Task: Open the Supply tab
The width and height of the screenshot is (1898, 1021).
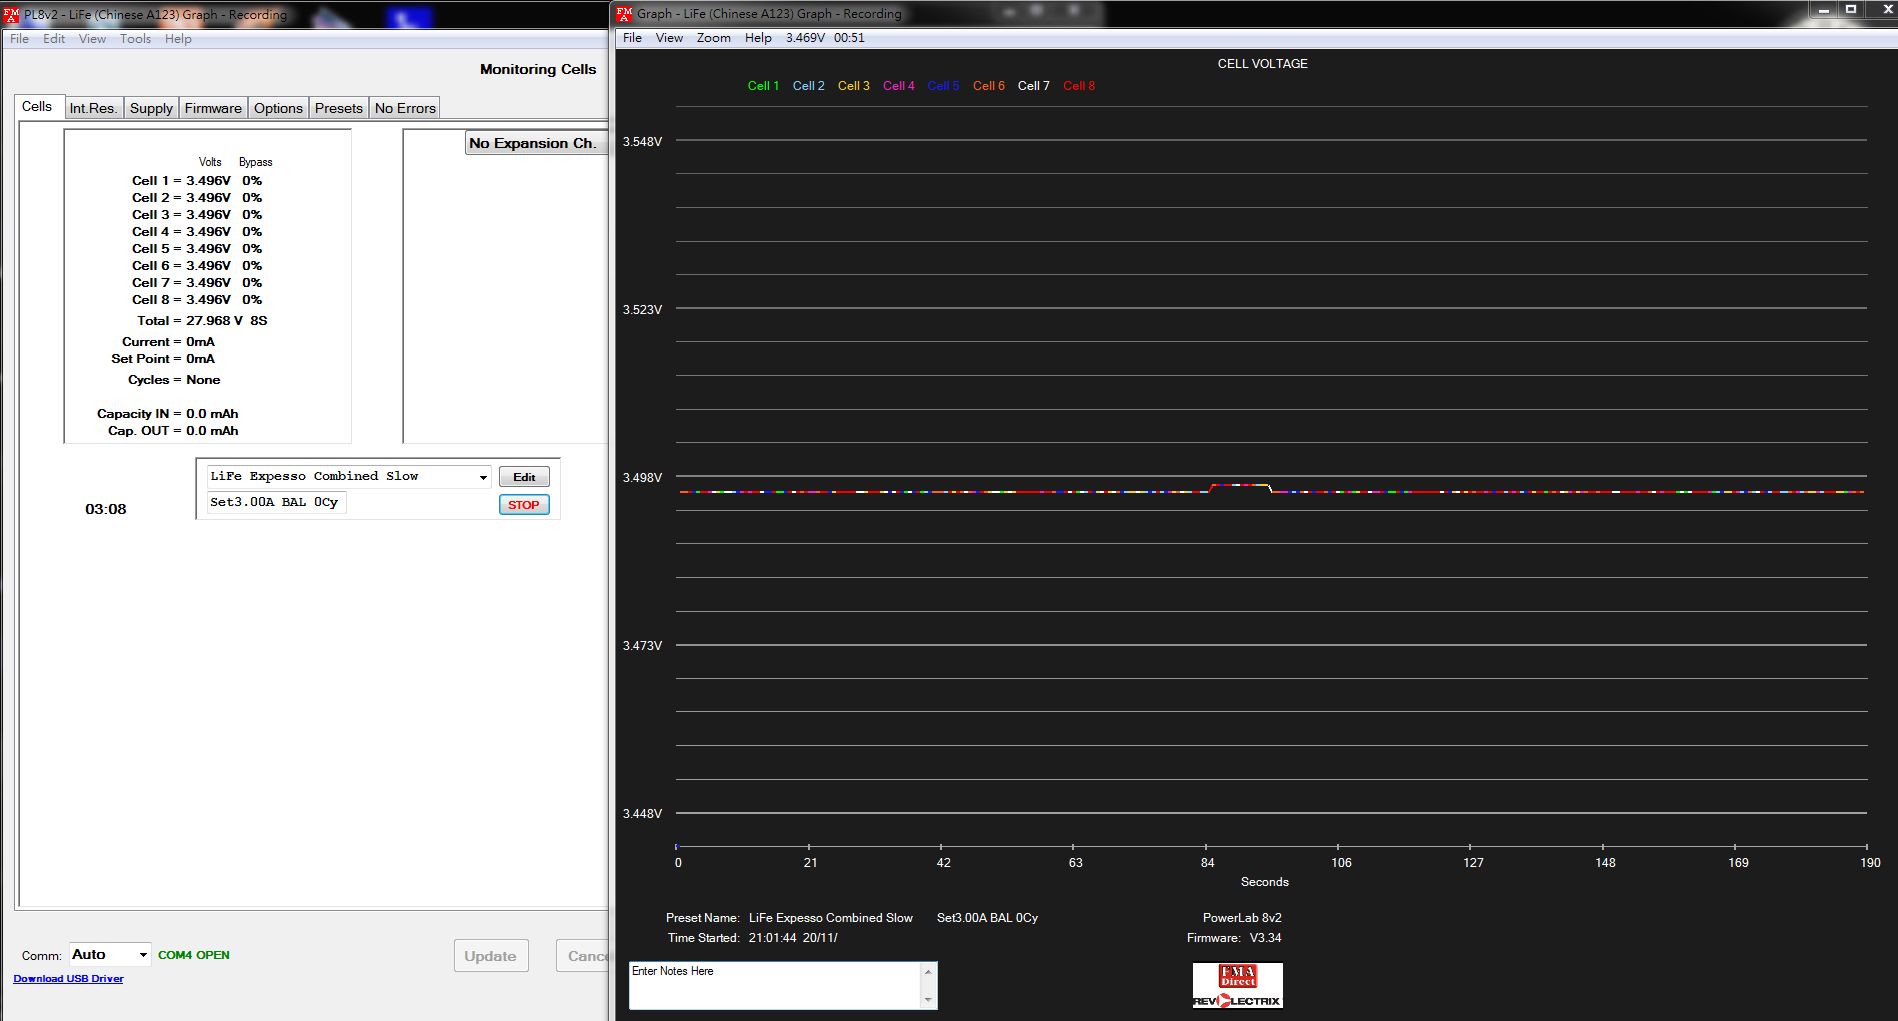Action: click(x=151, y=108)
